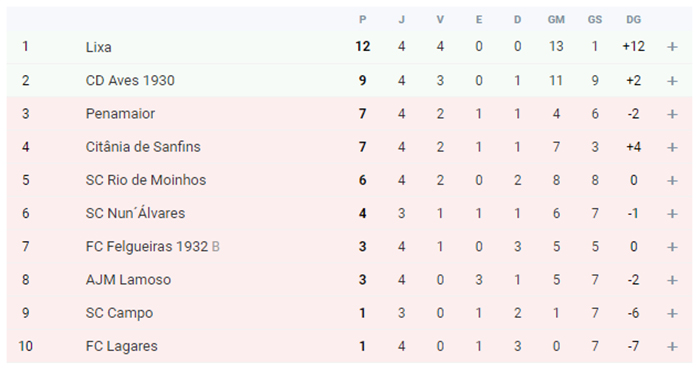700x373 pixels.
Task: Click the plus icon for FC Lagares
Action: point(672,347)
